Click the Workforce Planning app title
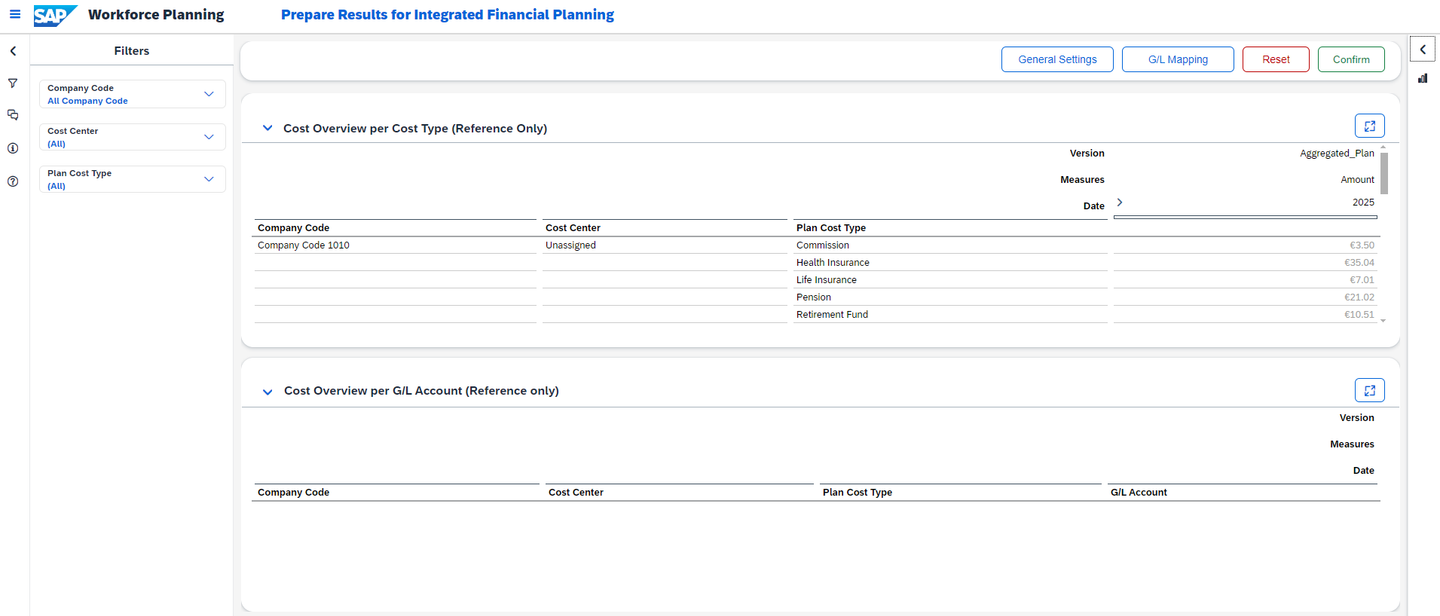The width and height of the screenshot is (1440, 616). coord(156,15)
